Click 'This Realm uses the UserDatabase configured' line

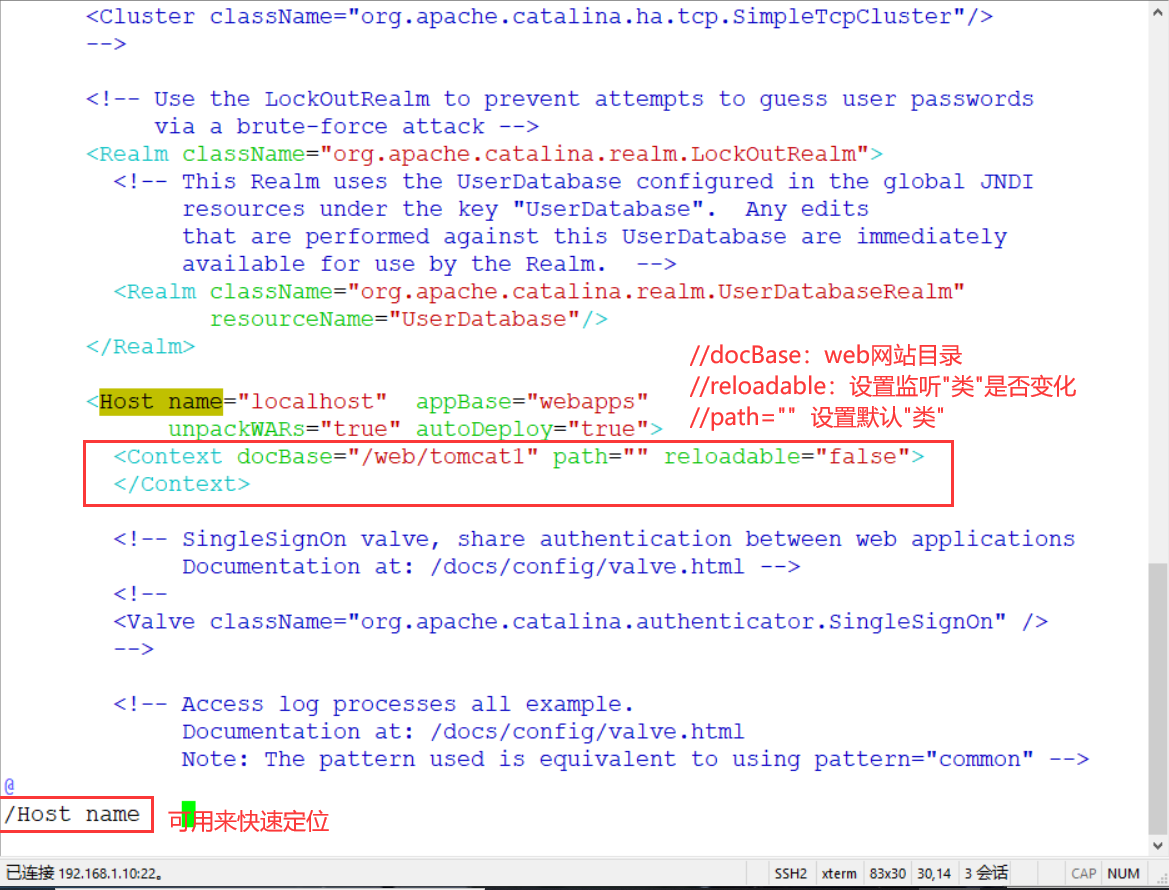coord(573,182)
